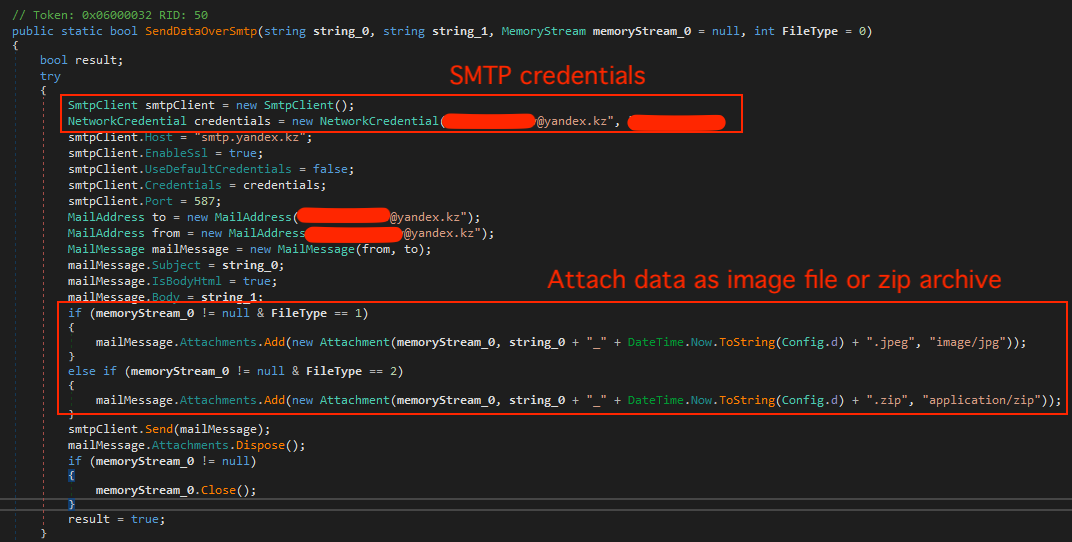Click the Token 0x06000032 comment line

(110, 15)
